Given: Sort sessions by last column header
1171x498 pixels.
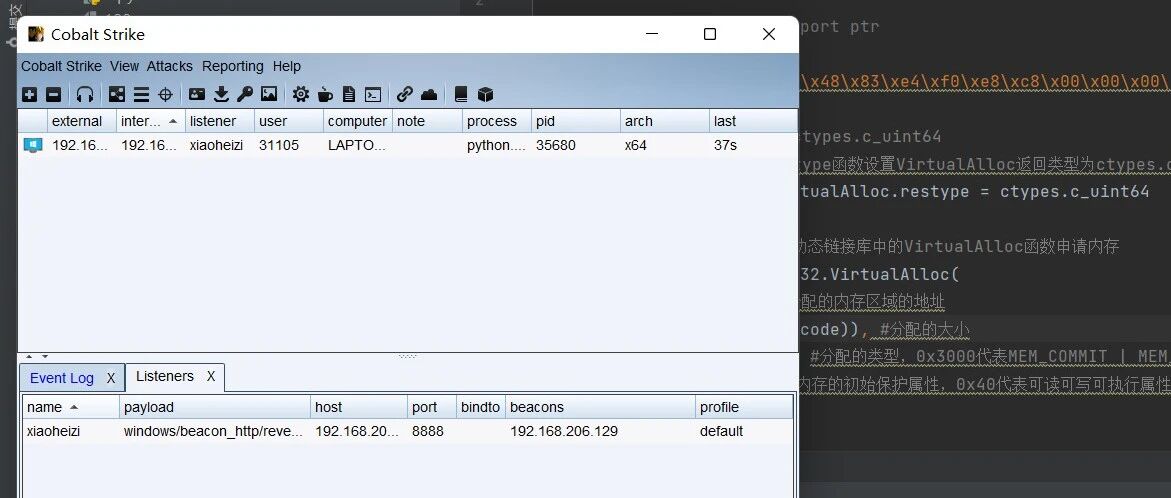Looking at the screenshot, I should coord(753,121).
